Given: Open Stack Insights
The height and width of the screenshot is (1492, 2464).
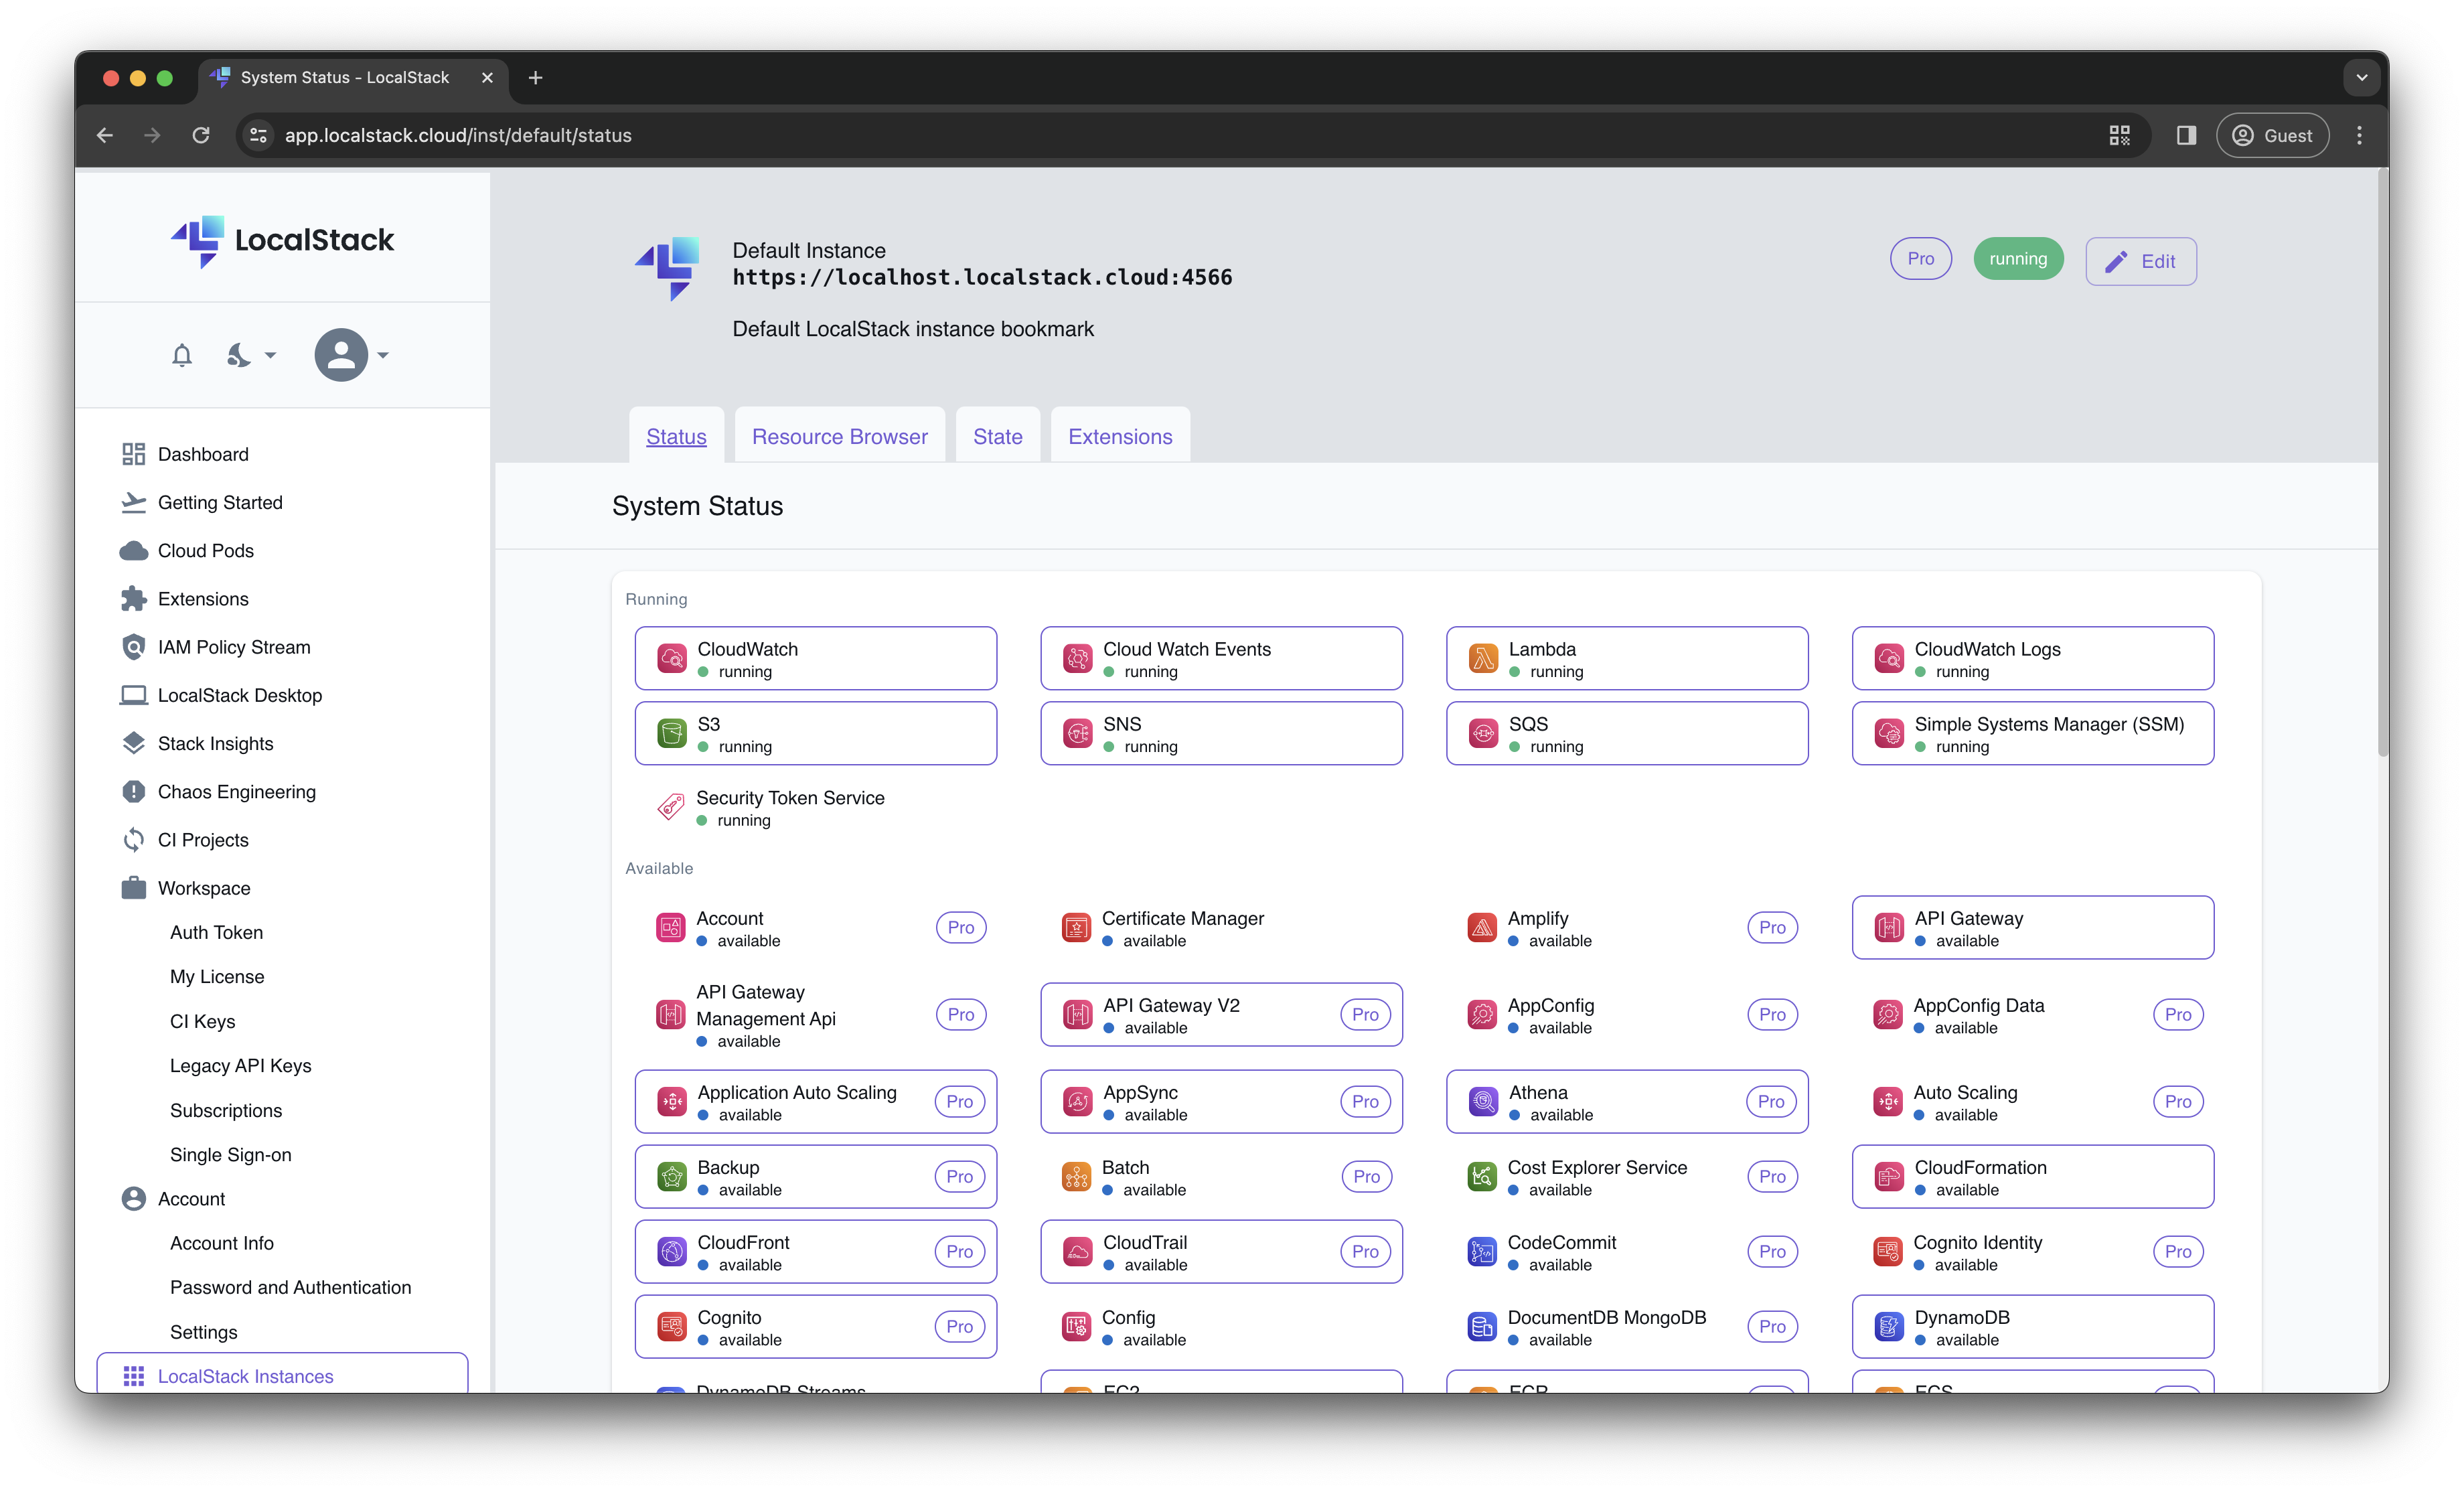Looking at the screenshot, I should tap(216, 743).
